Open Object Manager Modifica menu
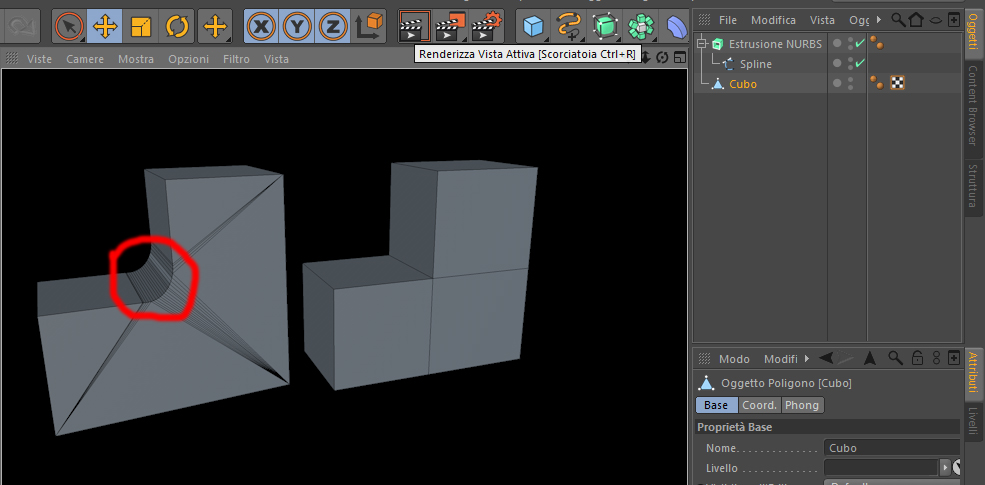Viewport: 985px width, 485px height. point(773,20)
